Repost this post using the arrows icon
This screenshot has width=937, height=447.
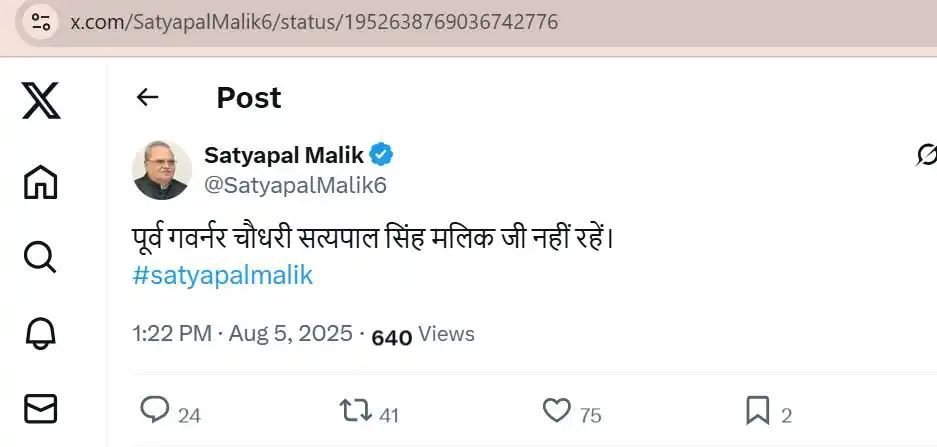pyautogui.click(x=354, y=411)
